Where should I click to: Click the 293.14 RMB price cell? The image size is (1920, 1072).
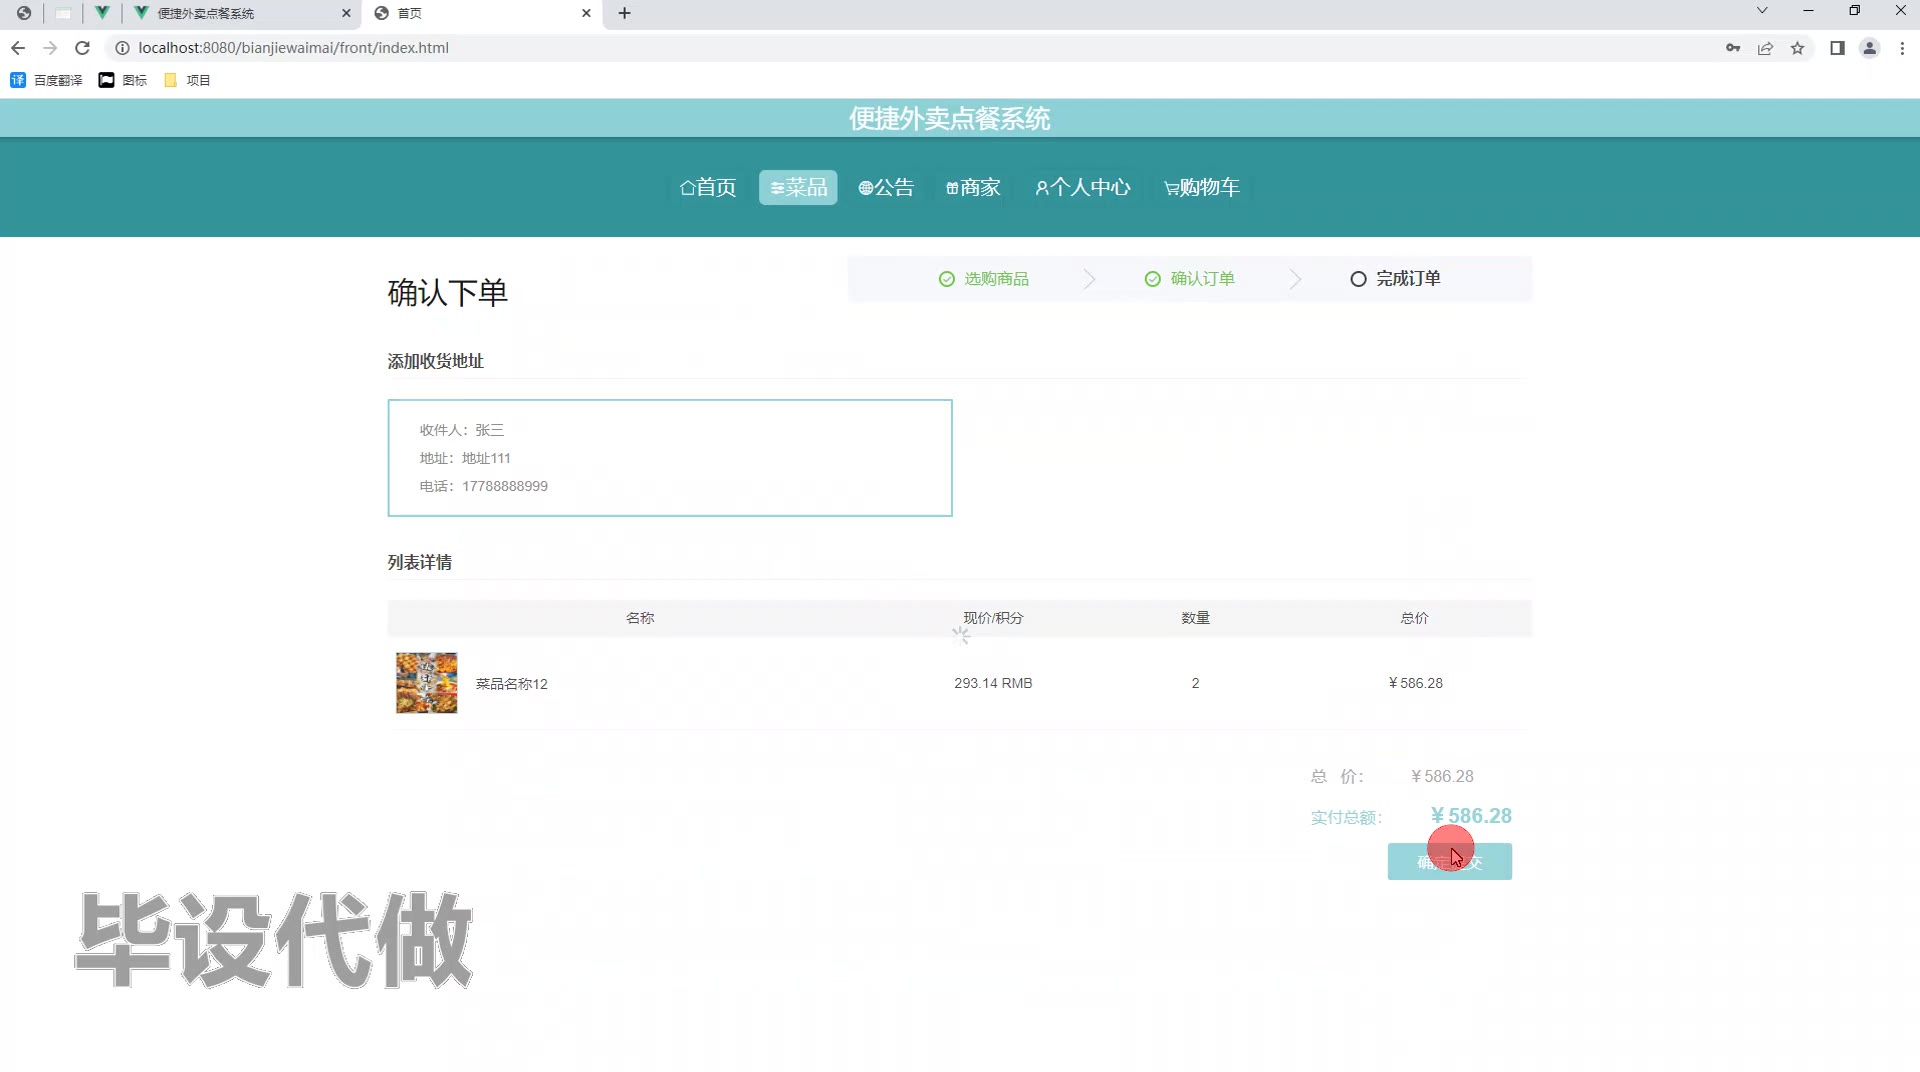point(993,683)
